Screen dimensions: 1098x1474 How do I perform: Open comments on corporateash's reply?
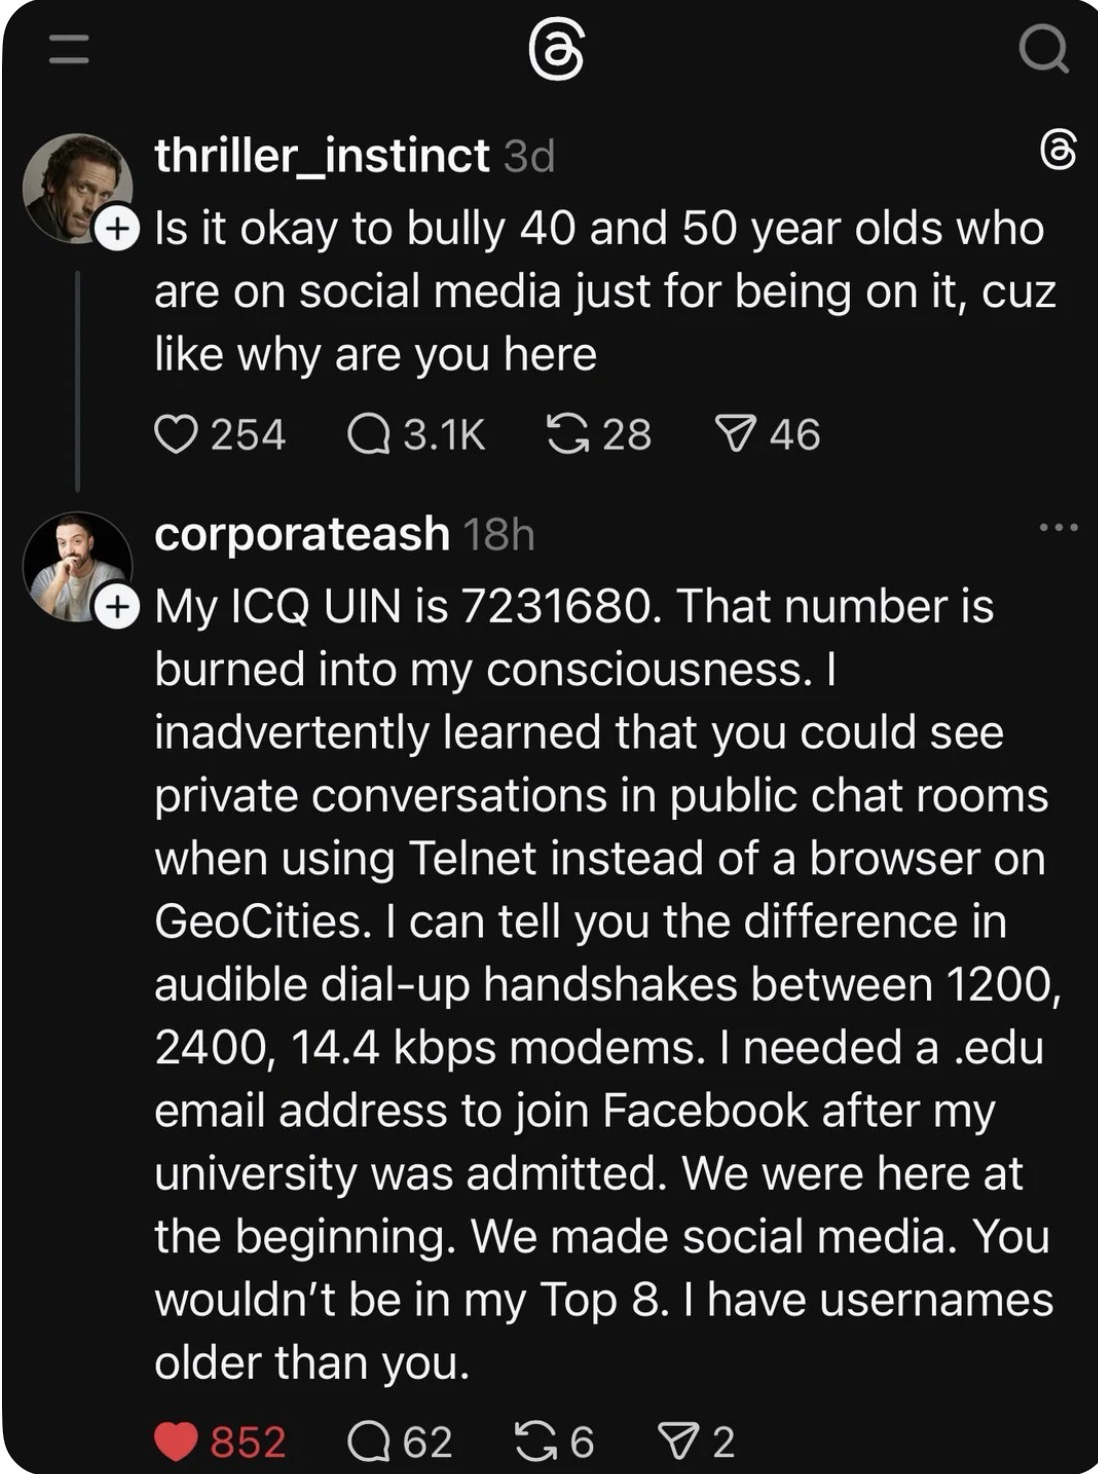(x=368, y=1441)
